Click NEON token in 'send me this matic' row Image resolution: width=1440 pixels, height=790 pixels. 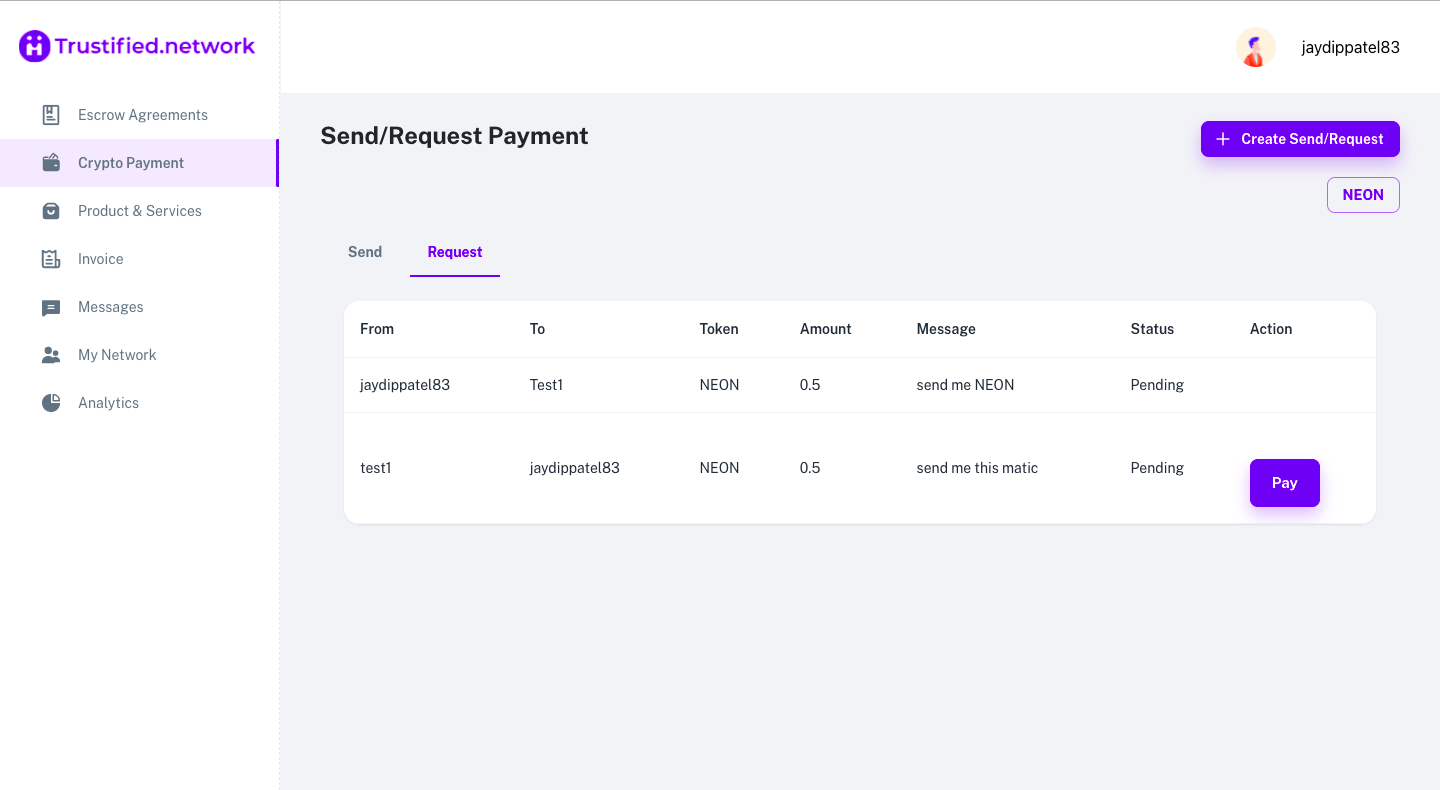720,468
